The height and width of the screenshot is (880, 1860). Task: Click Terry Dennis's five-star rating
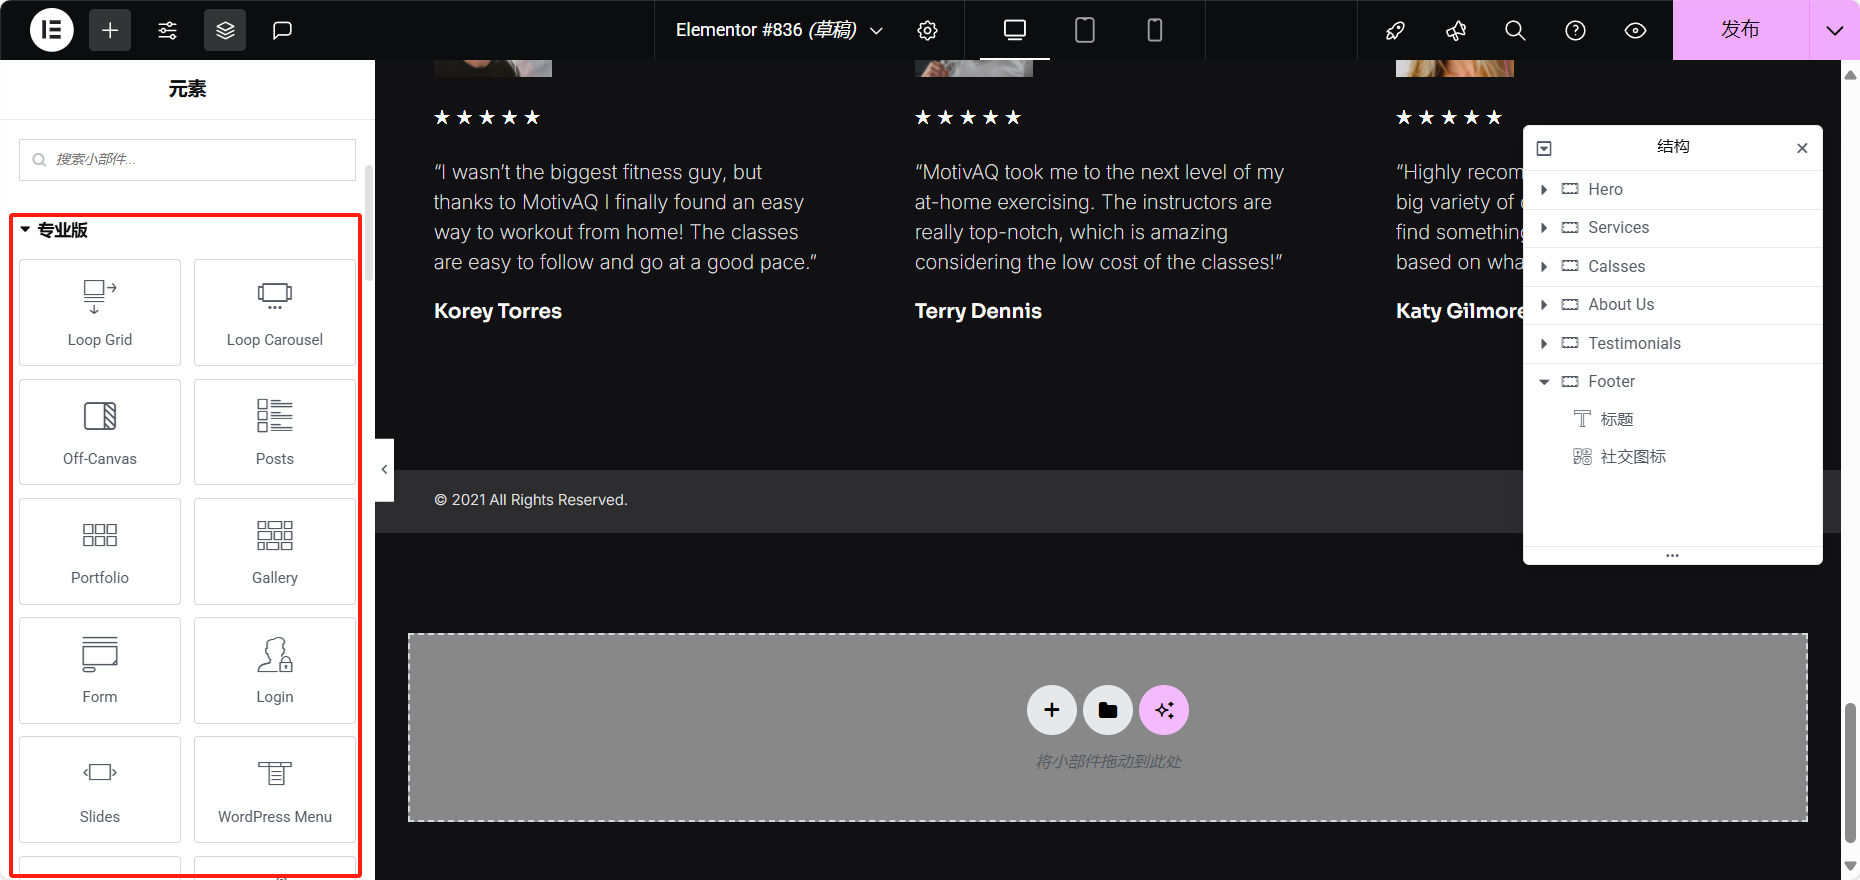(x=968, y=118)
